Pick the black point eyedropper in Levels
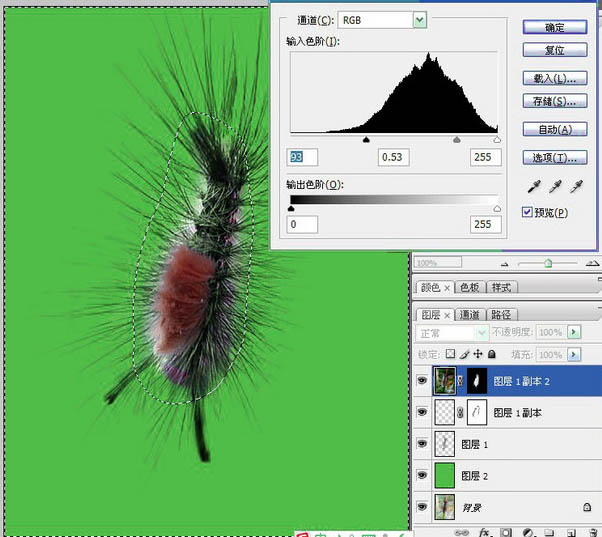This screenshot has height=537, width=602. click(535, 187)
